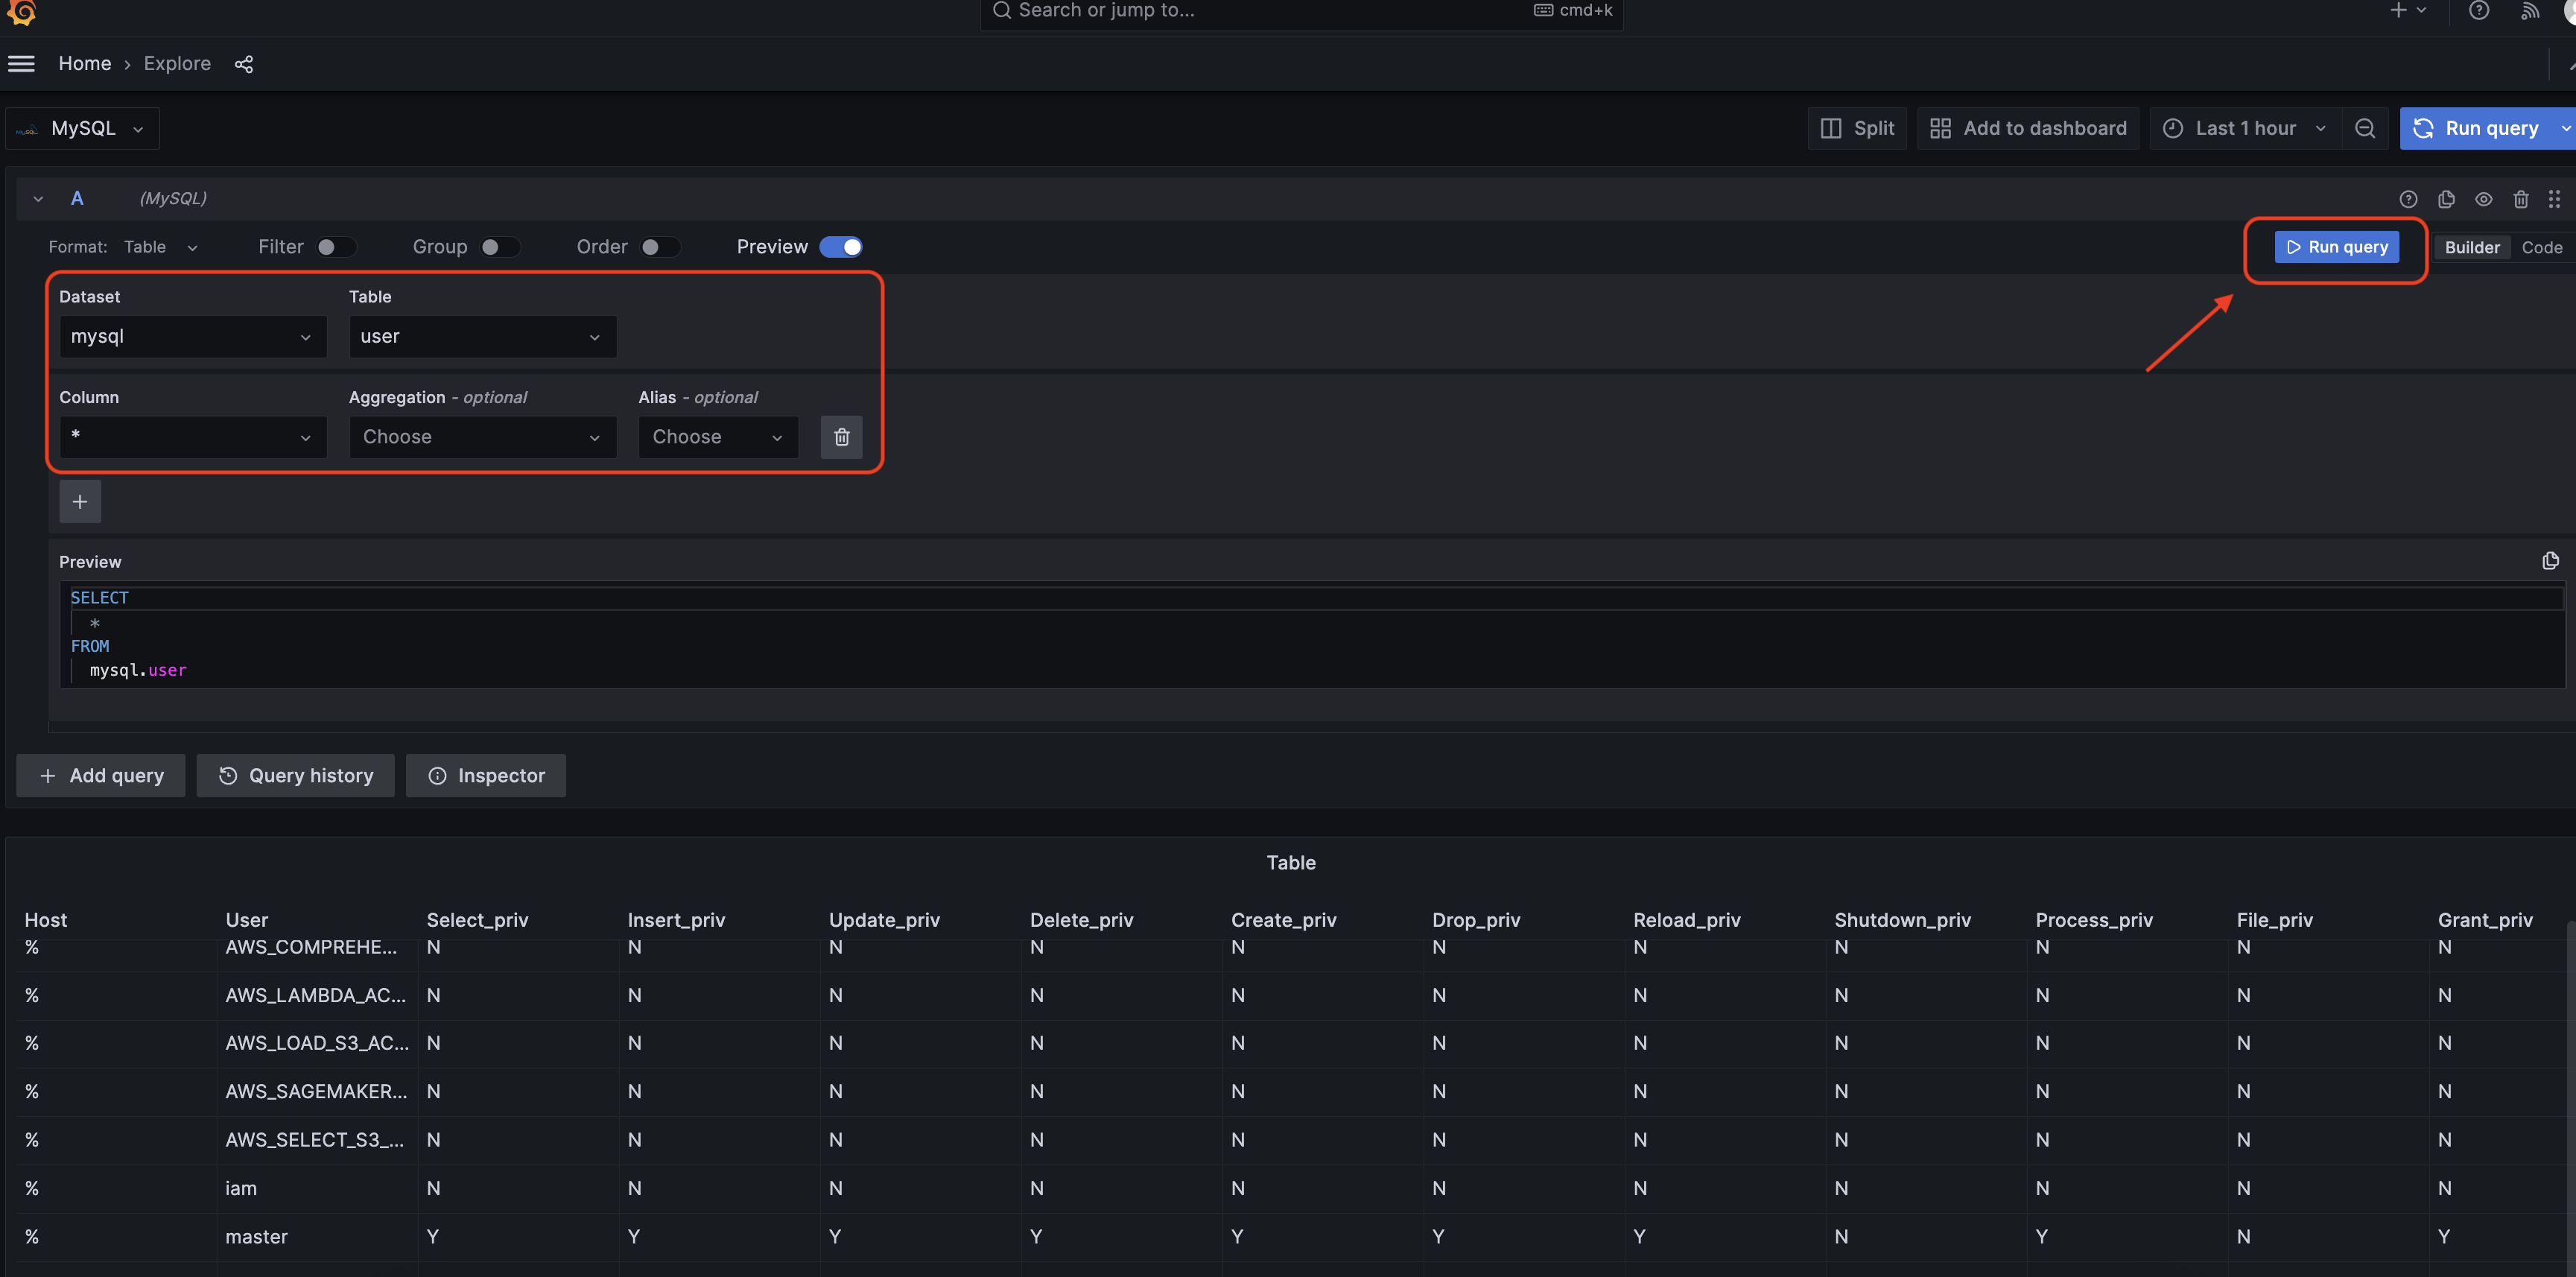Delete query A with trash icon
2576x1277 pixels.
(2520, 199)
